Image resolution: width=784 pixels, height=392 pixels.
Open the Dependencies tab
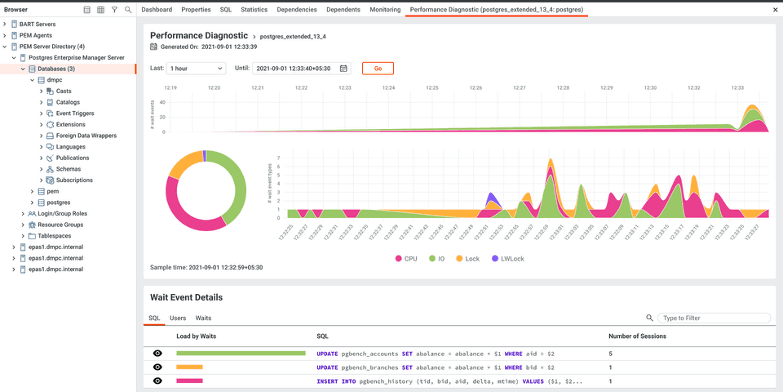(297, 10)
